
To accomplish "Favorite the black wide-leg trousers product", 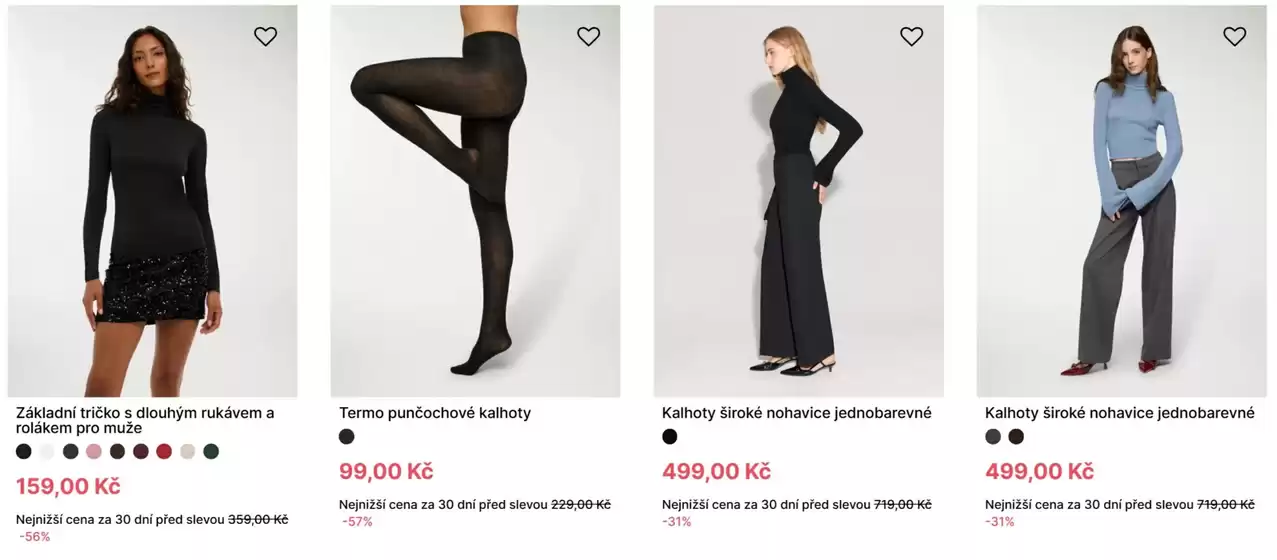I will pyautogui.click(x=911, y=37).
